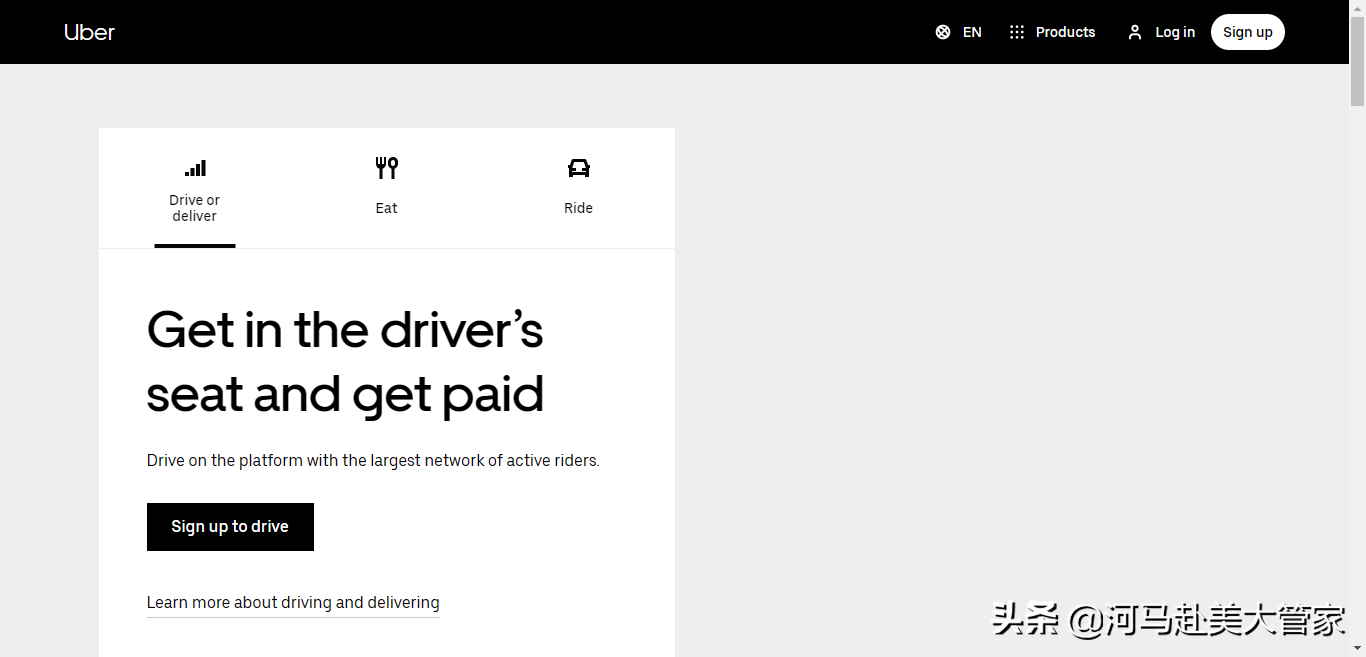Screen dimensions: 1366x657
Task: Click the Eat fork and knife icon
Action: (x=387, y=168)
